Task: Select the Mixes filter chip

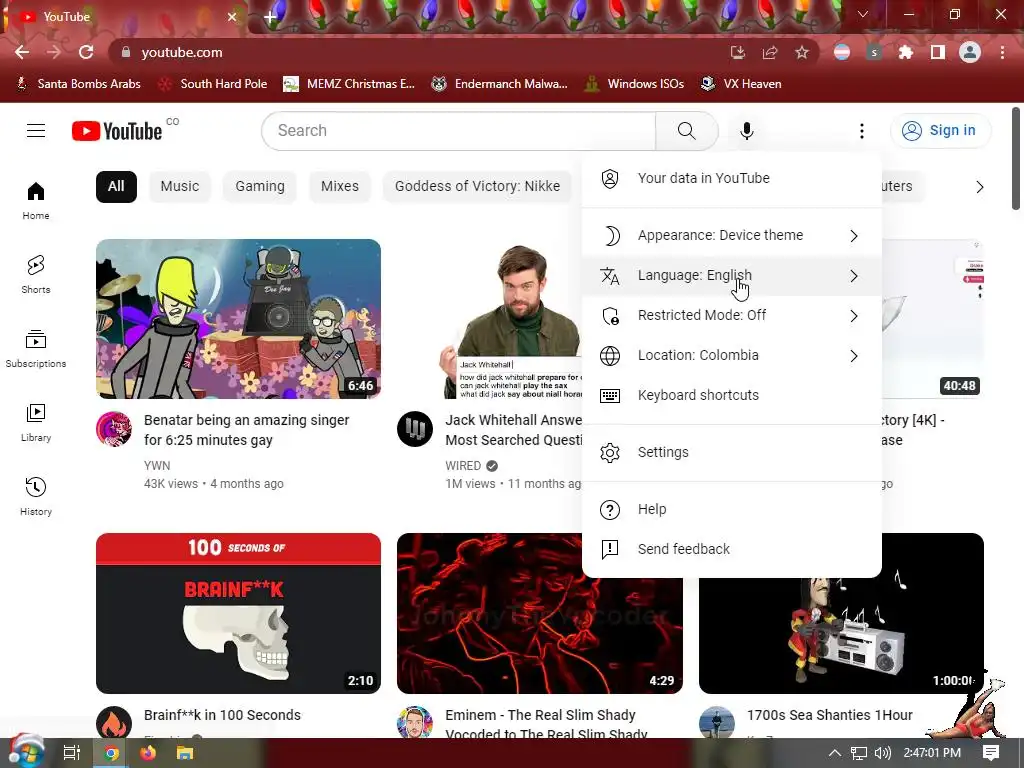Action: (340, 187)
